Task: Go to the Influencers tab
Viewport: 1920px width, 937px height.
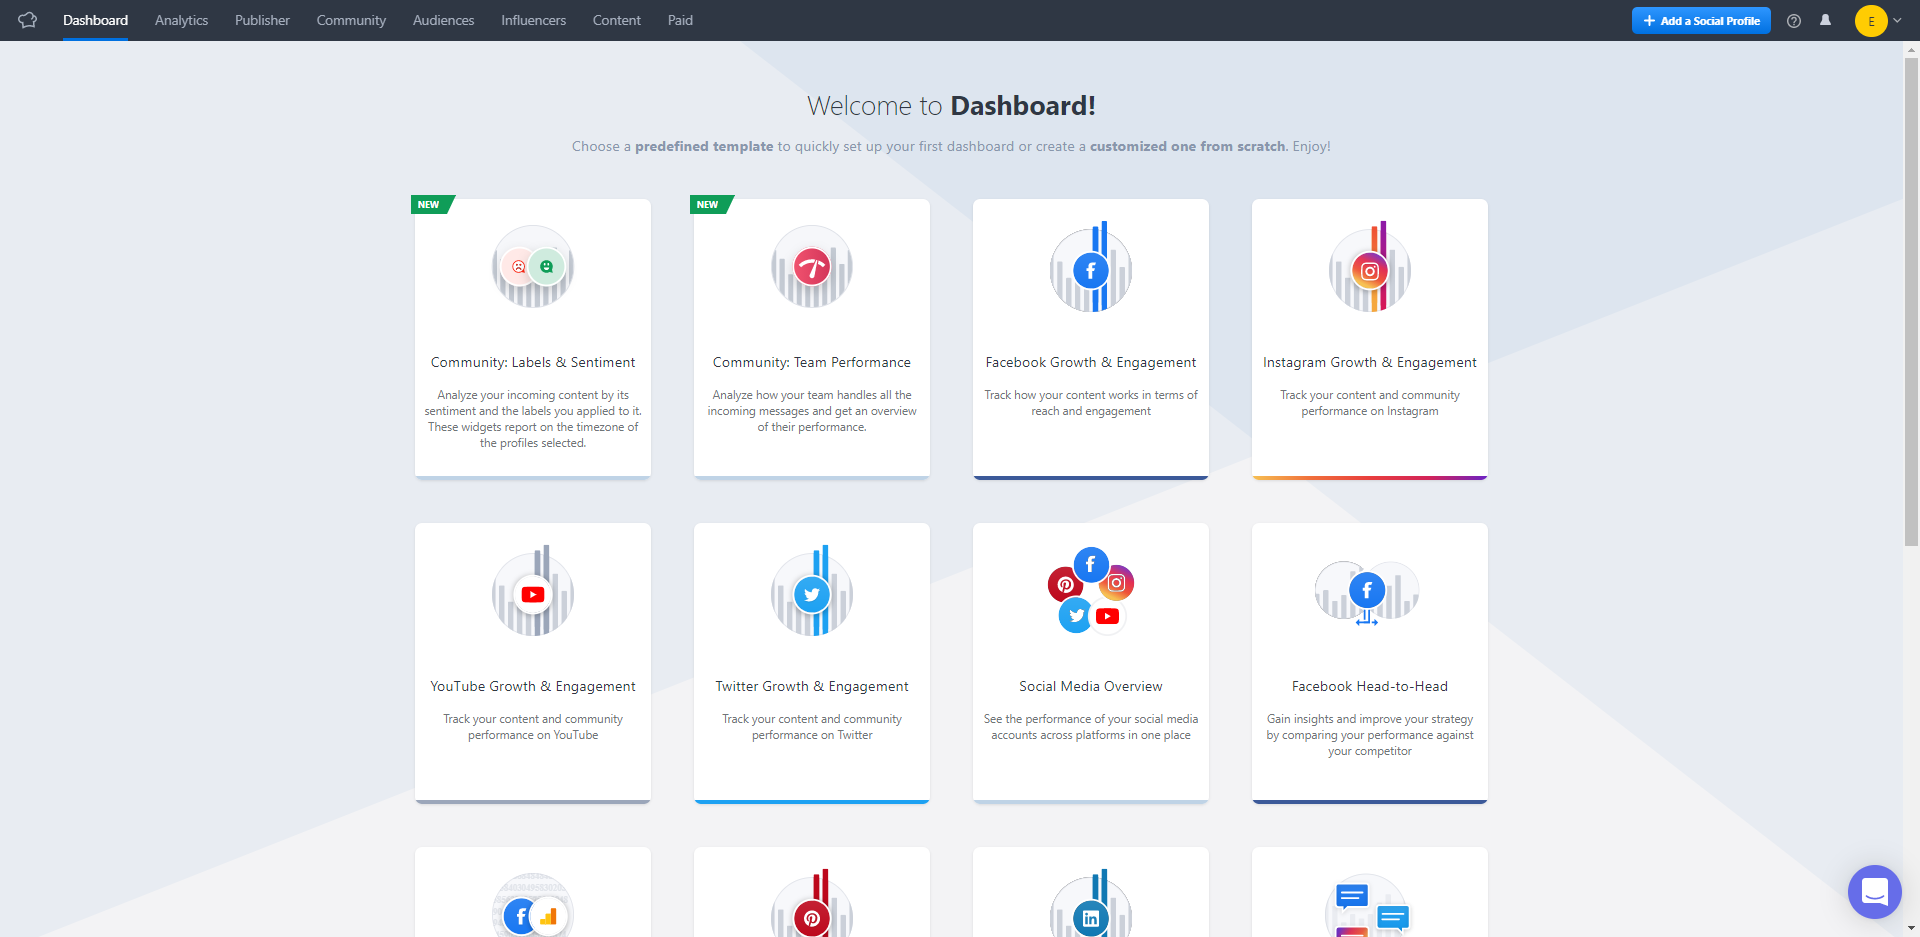Action: [533, 20]
